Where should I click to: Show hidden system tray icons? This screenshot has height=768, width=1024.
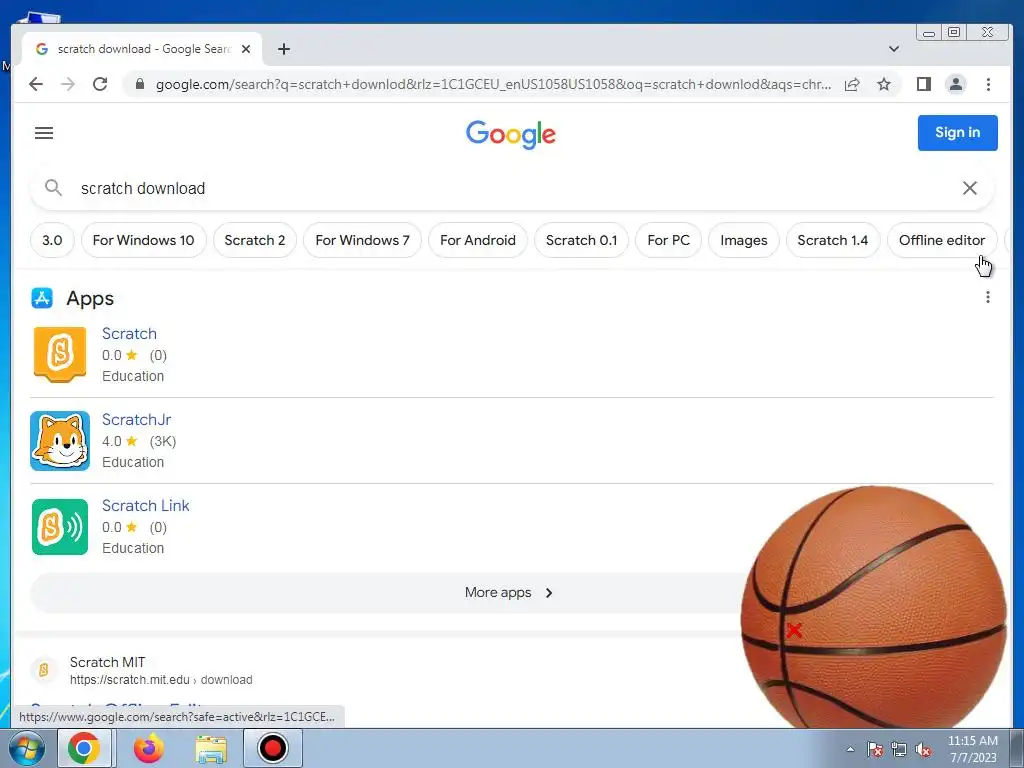click(850, 749)
